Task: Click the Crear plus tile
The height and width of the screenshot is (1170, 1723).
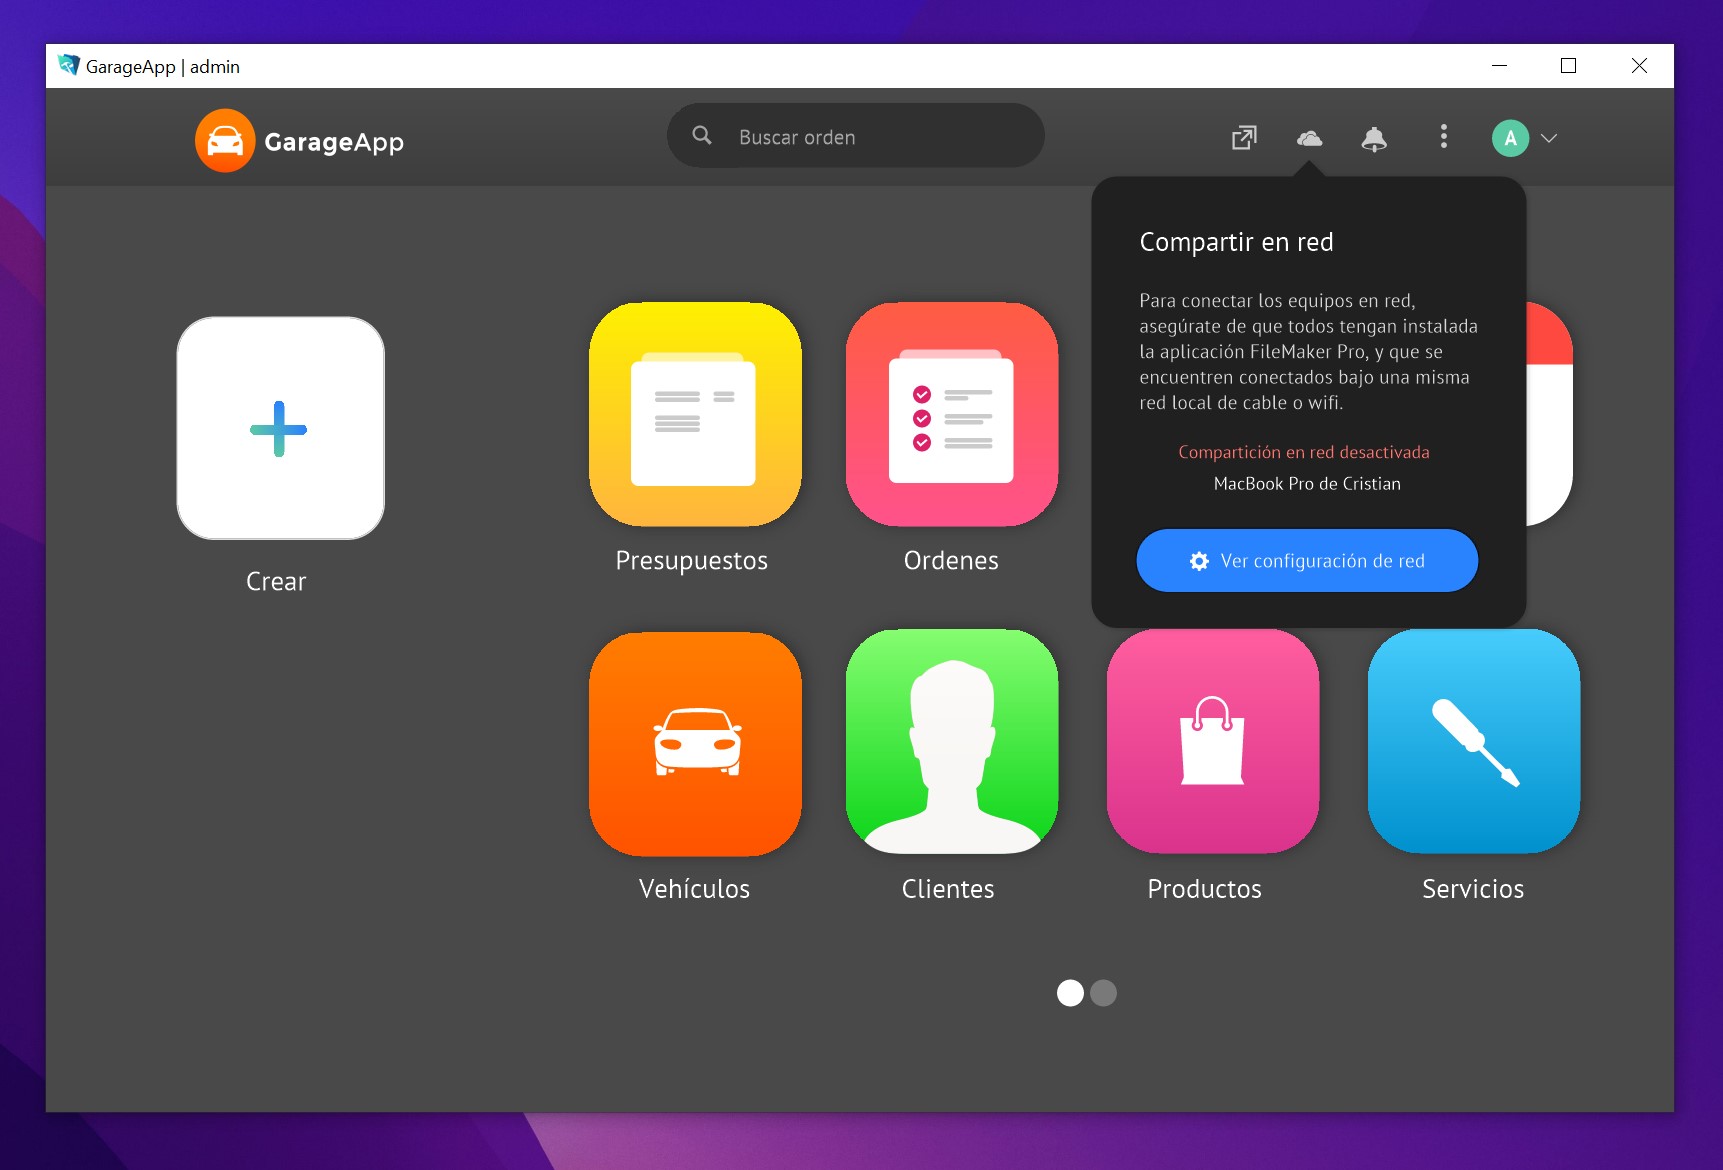Action: 280,428
